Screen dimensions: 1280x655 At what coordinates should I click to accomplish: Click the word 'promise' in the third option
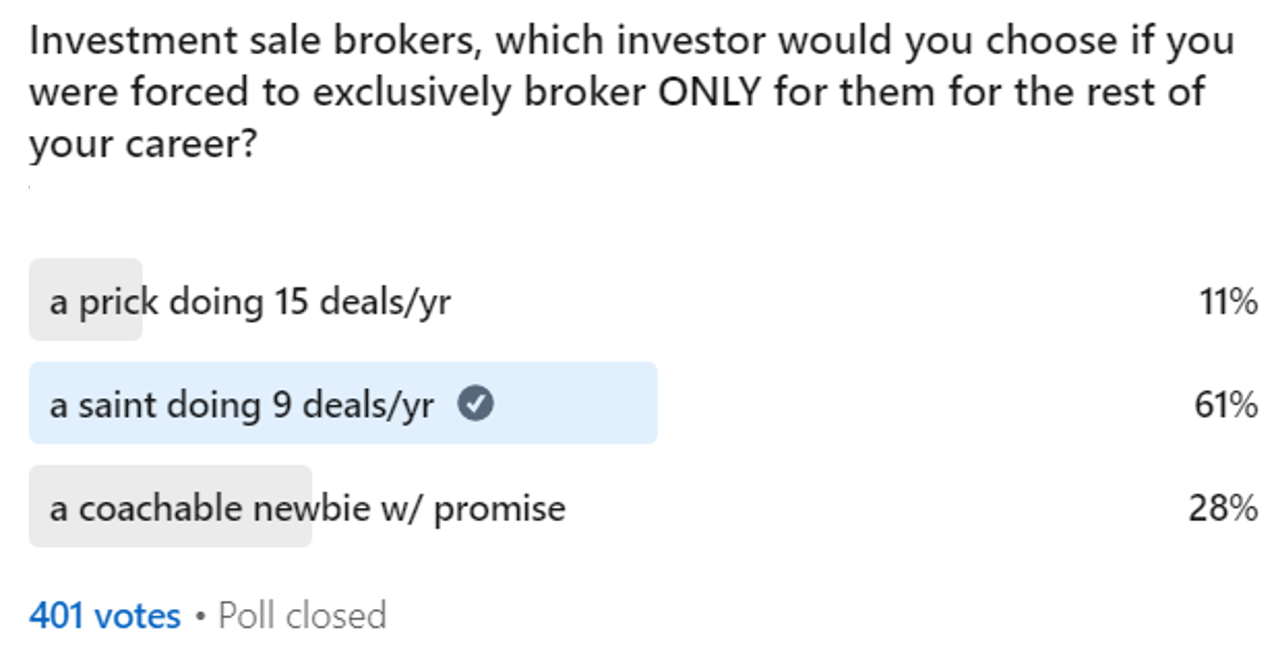coord(500,510)
